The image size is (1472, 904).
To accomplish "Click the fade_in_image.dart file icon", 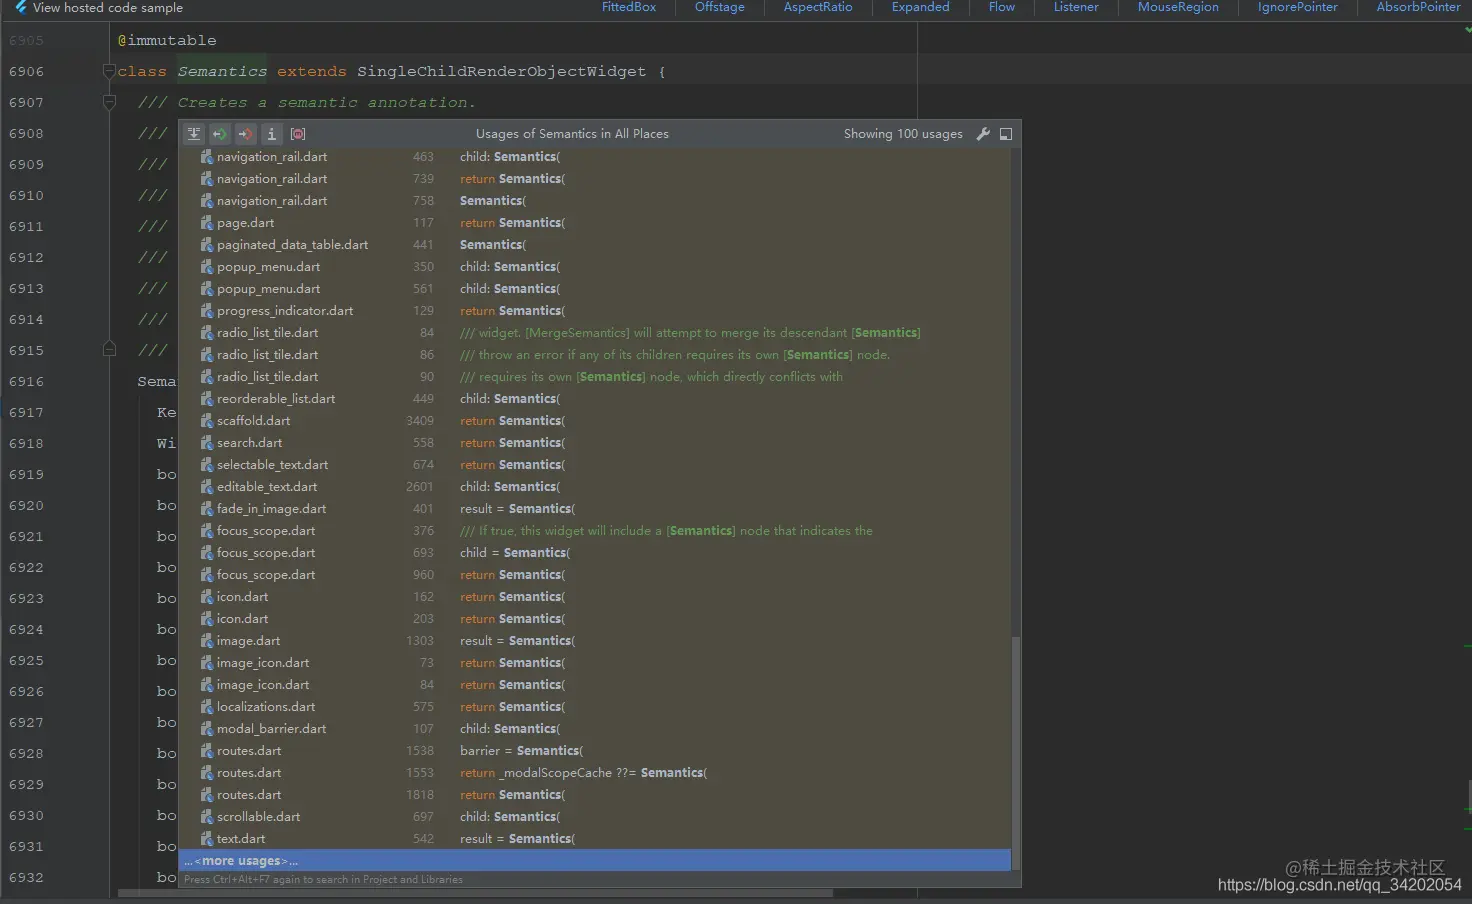I will tap(207, 509).
